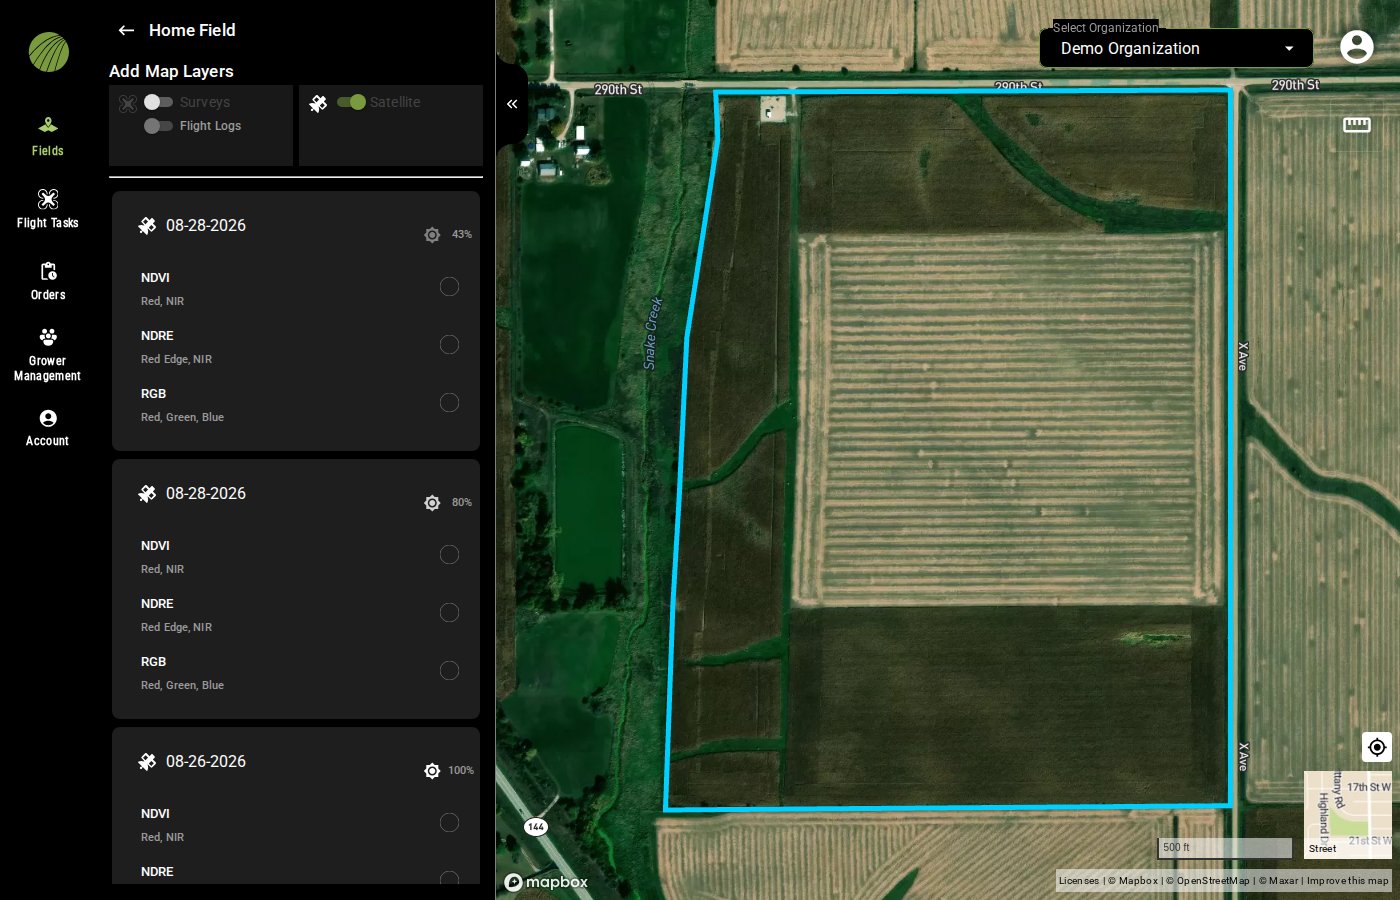The image size is (1400, 900).
Task: Open Flight Tasks from the sidebar
Action: (47, 209)
